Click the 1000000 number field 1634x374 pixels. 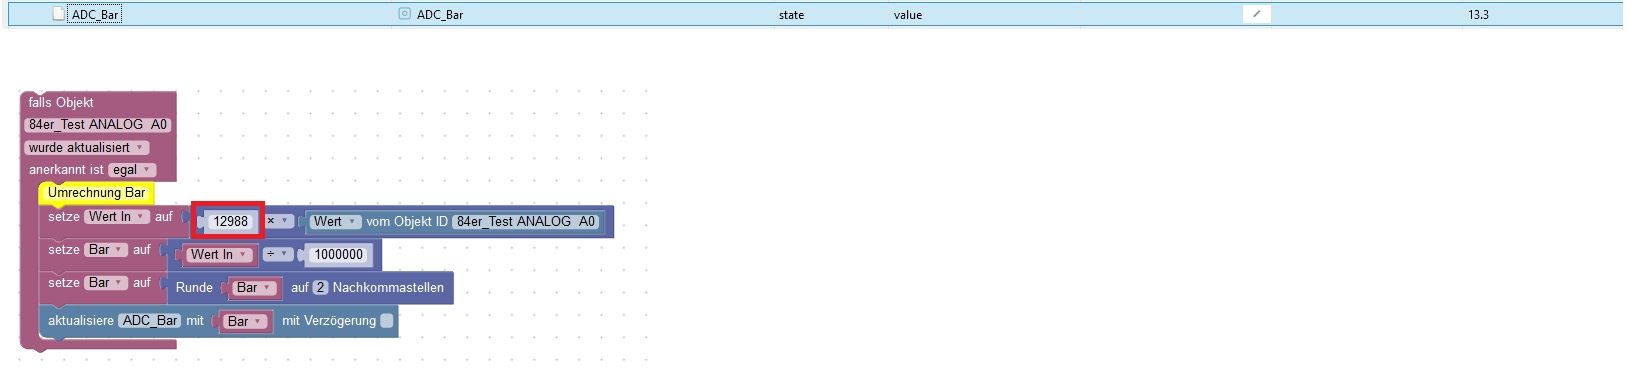click(338, 255)
